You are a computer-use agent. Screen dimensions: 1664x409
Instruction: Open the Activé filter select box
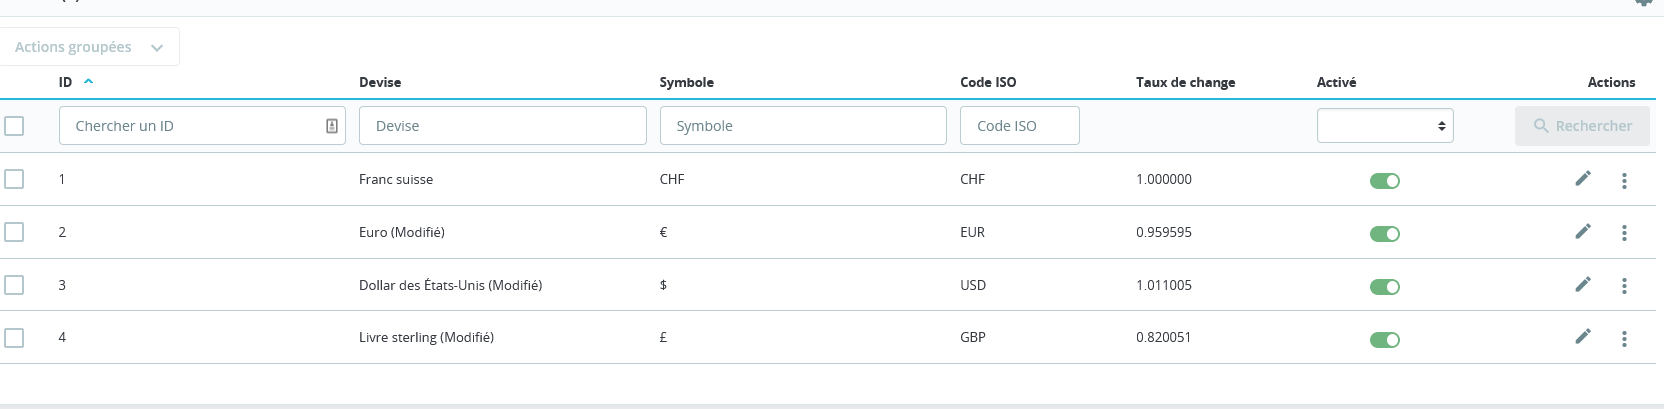click(1385, 126)
